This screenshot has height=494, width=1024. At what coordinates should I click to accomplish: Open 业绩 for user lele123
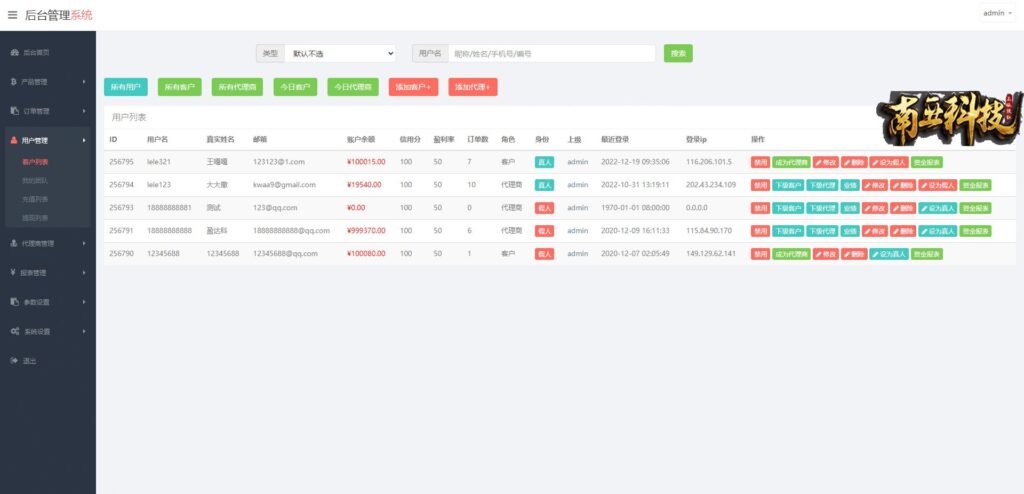850,185
